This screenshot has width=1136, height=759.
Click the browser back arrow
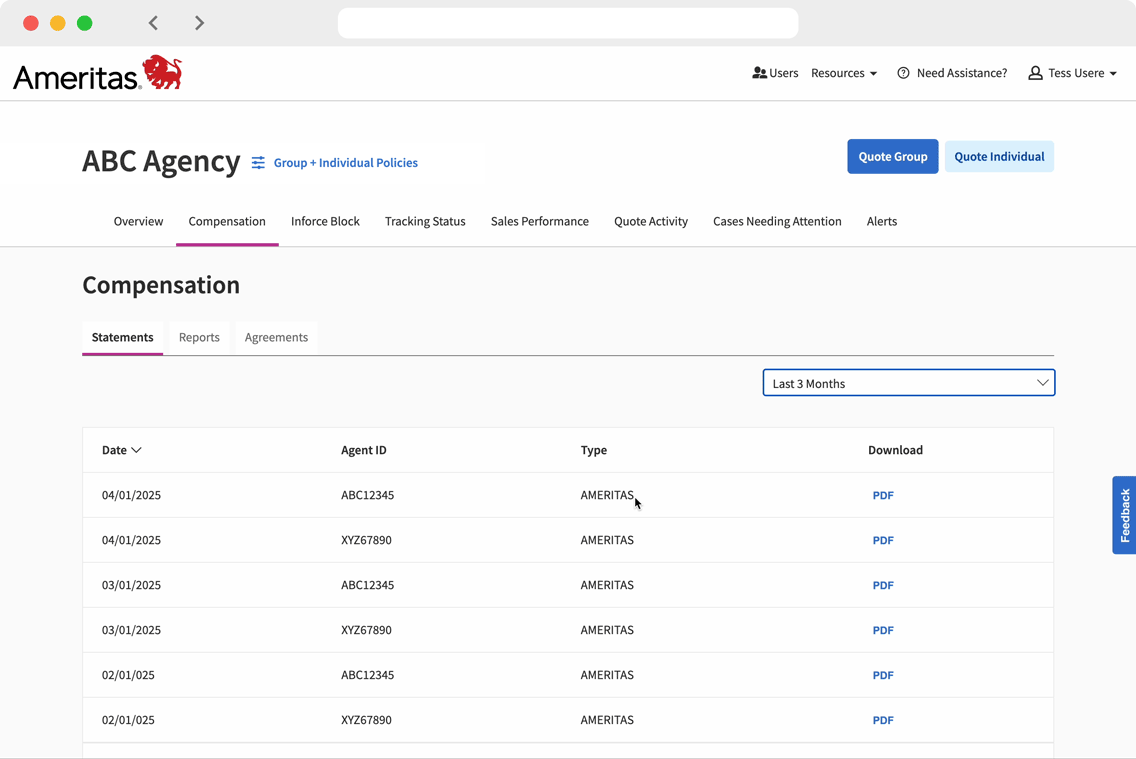[x=153, y=22]
